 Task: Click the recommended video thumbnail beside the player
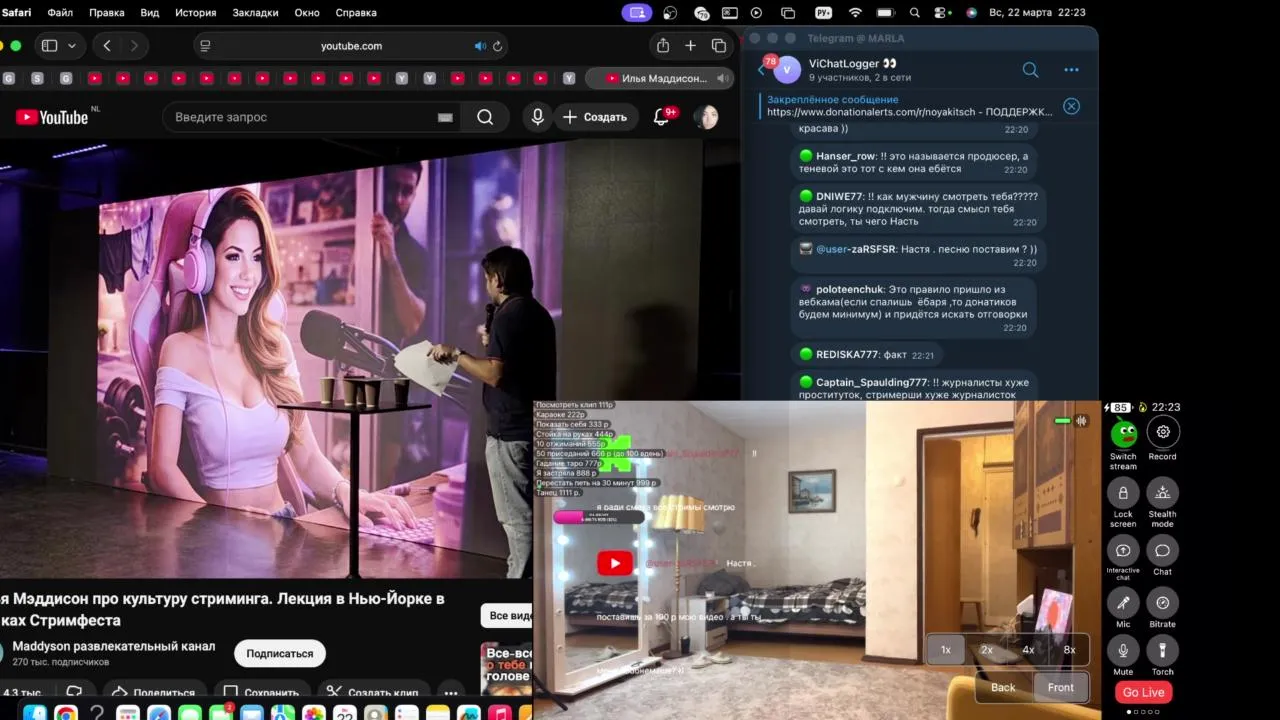pos(507,668)
